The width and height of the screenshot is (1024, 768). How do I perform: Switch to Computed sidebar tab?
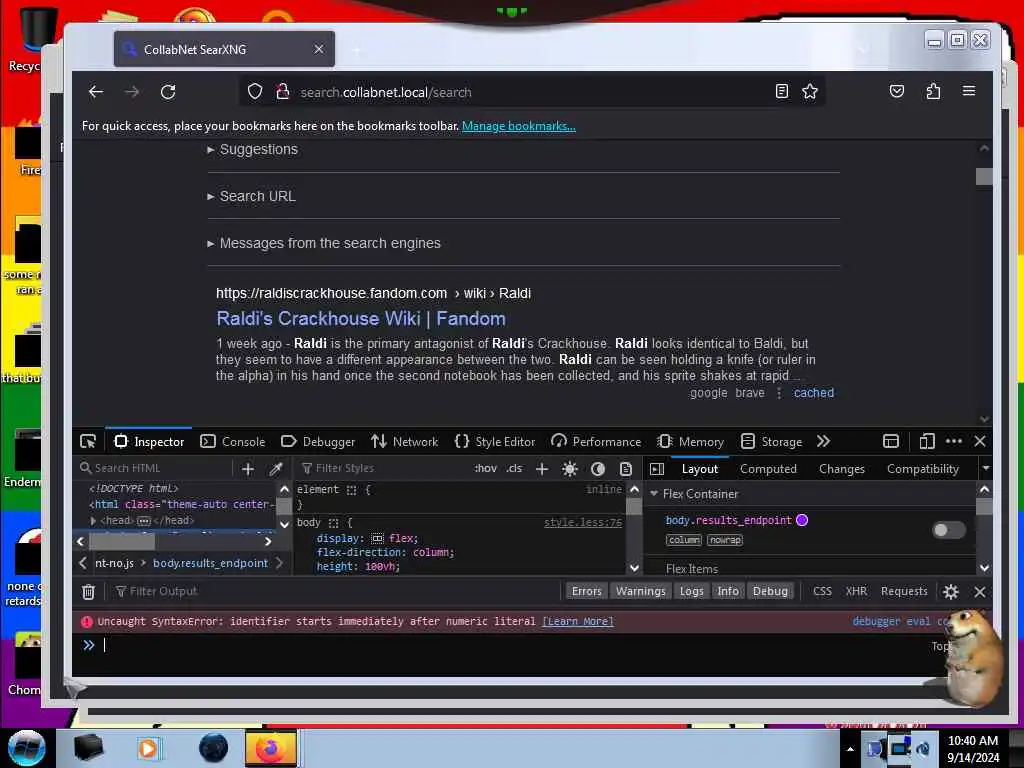point(768,469)
